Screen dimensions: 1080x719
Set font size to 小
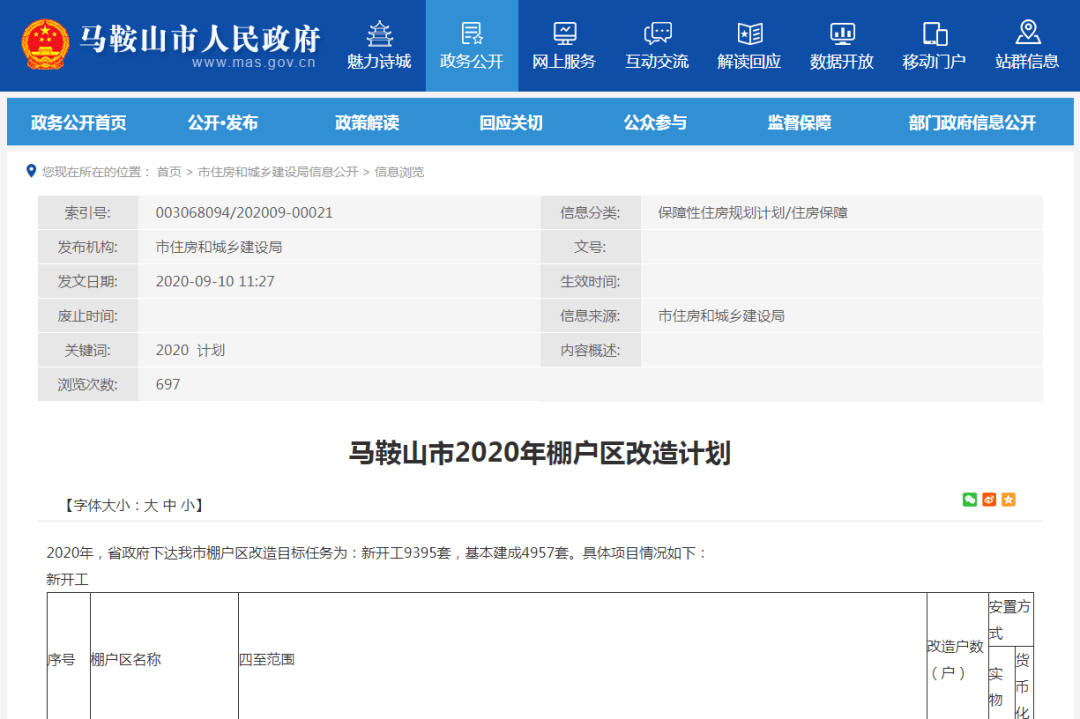coord(189,504)
